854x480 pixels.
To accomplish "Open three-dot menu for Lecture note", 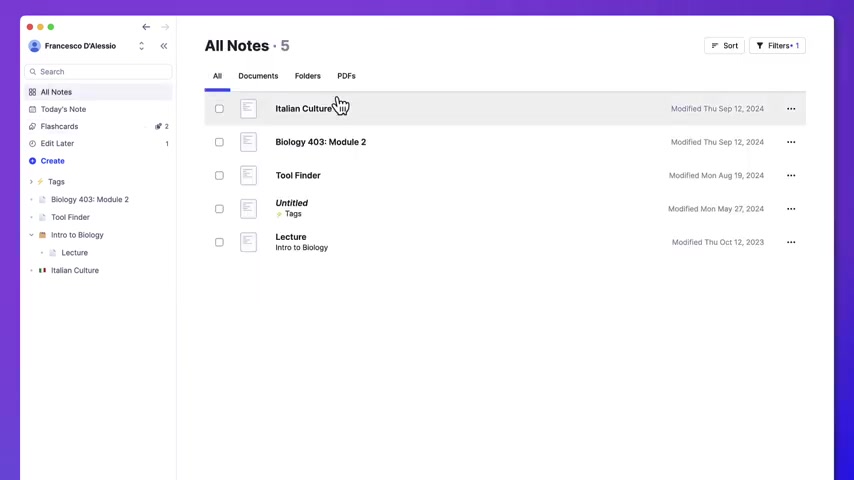I will point(790,242).
